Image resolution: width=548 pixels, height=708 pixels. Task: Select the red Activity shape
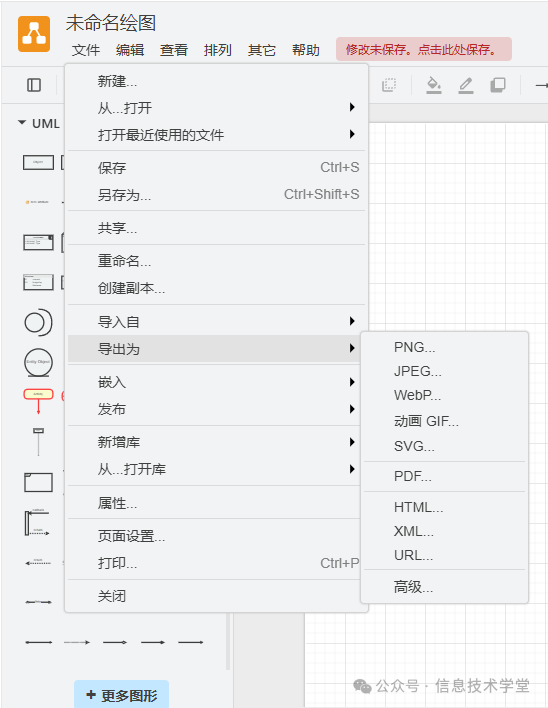(38, 401)
